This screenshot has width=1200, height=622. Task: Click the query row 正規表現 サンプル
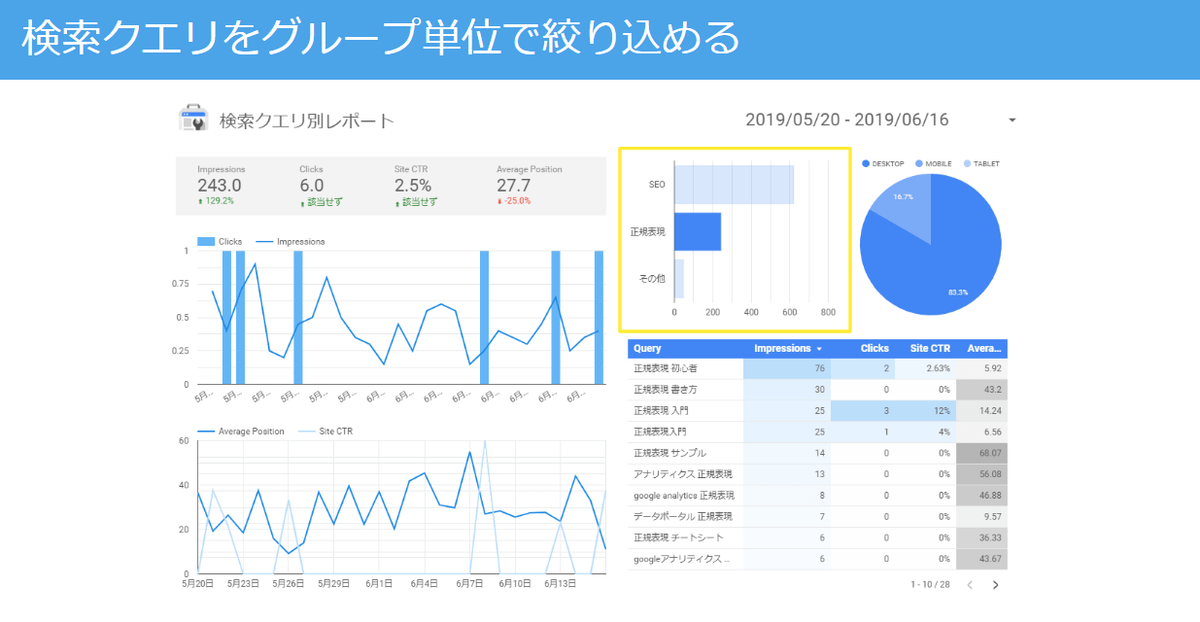point(818,453)
